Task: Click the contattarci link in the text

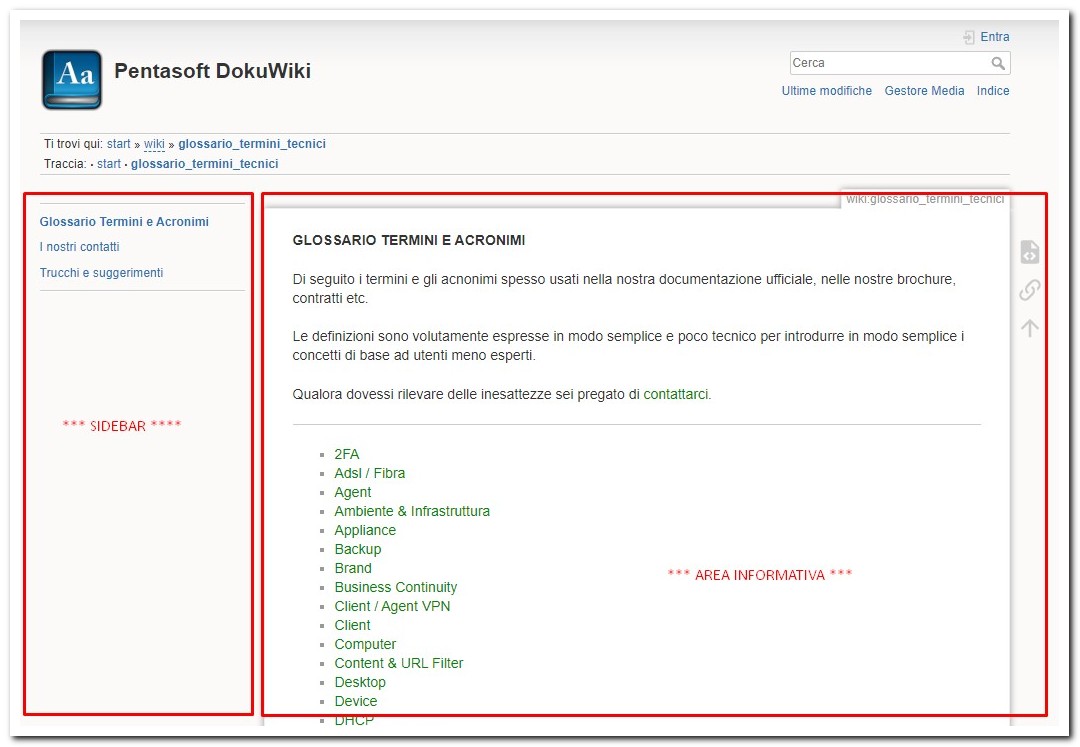Action: tap(676, 395)
